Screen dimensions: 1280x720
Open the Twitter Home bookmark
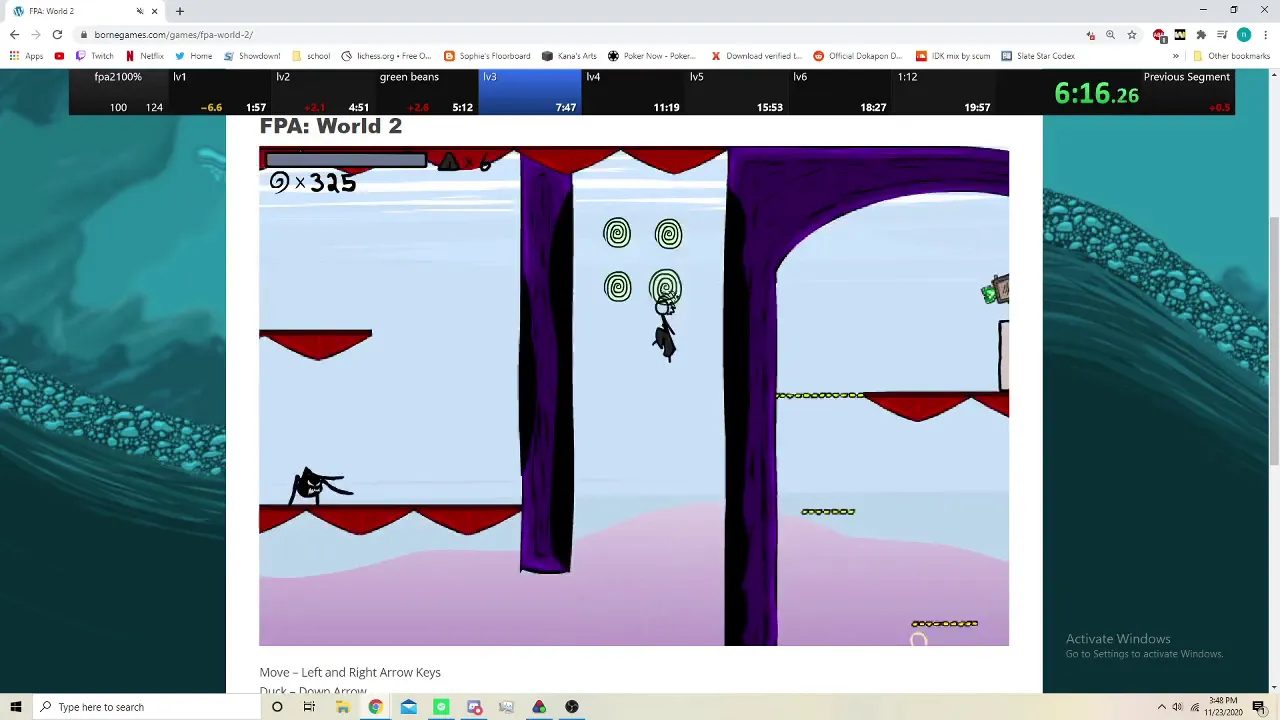pos(194,56)
